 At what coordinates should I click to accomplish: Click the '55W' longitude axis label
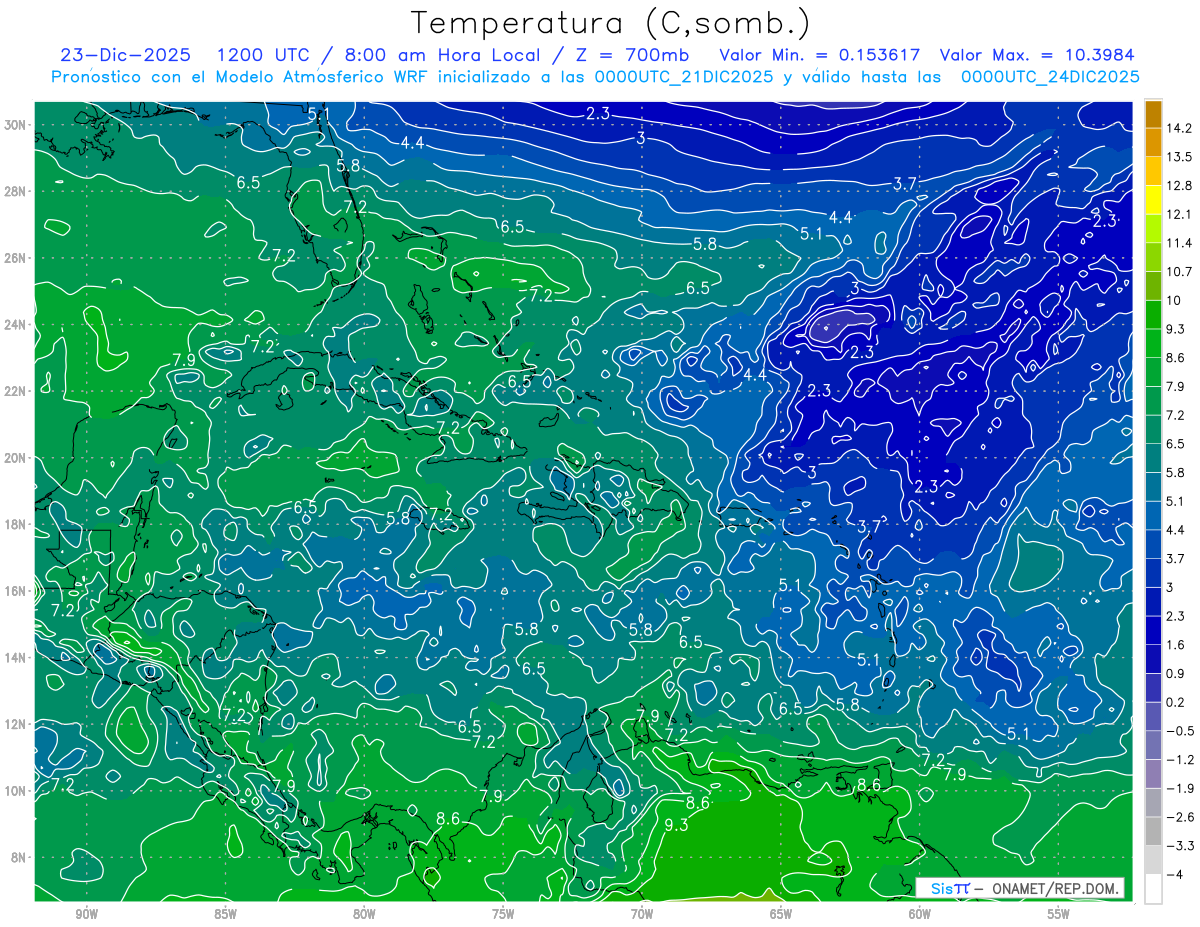[x=1059, y=914]
